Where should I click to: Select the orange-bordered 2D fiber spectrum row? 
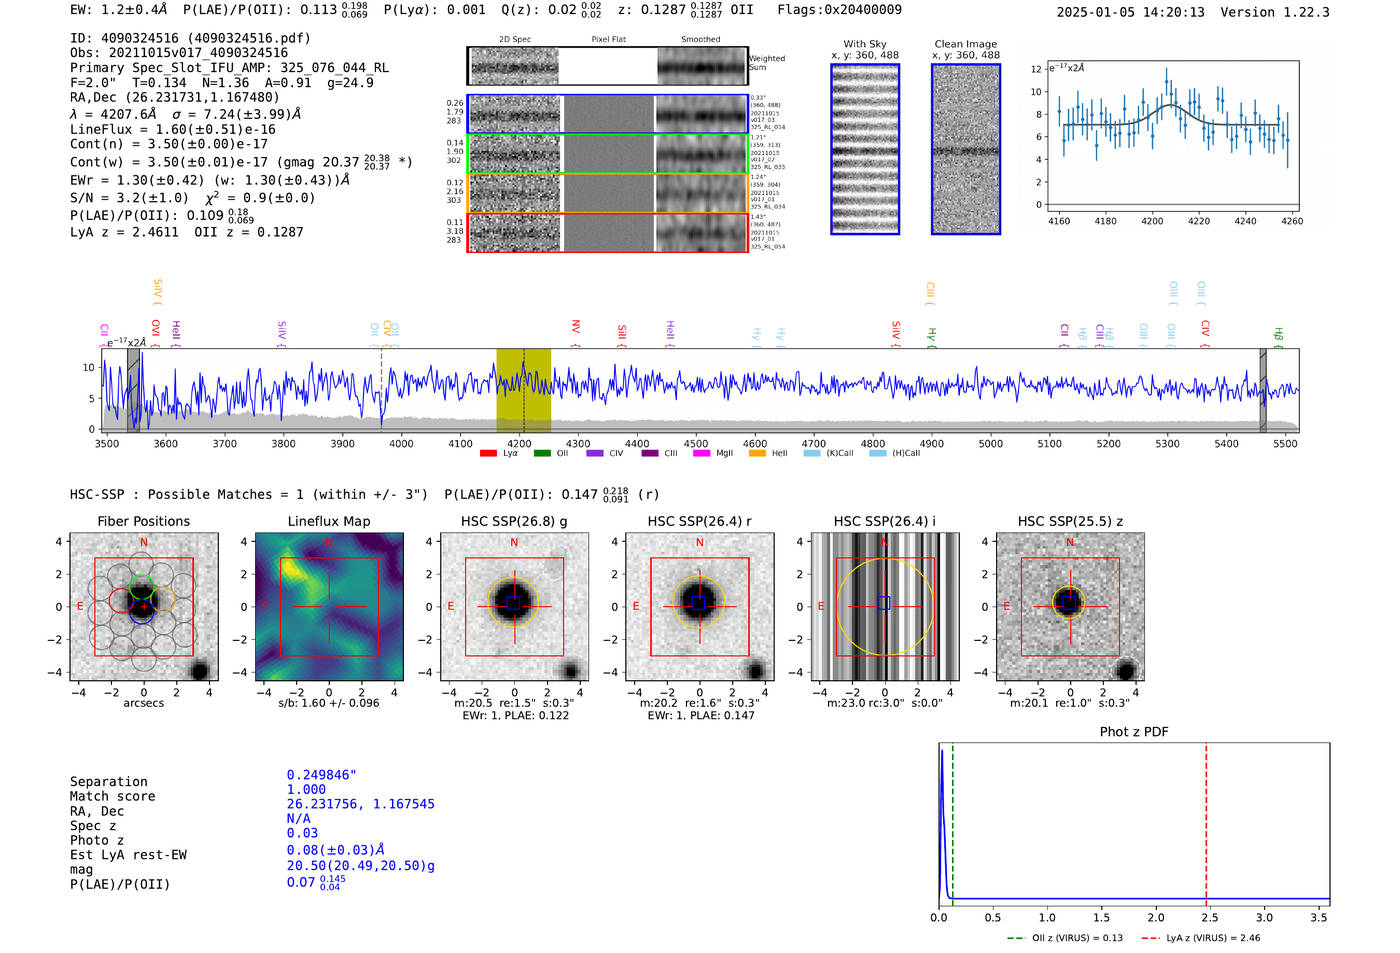(x=608, y=193)
